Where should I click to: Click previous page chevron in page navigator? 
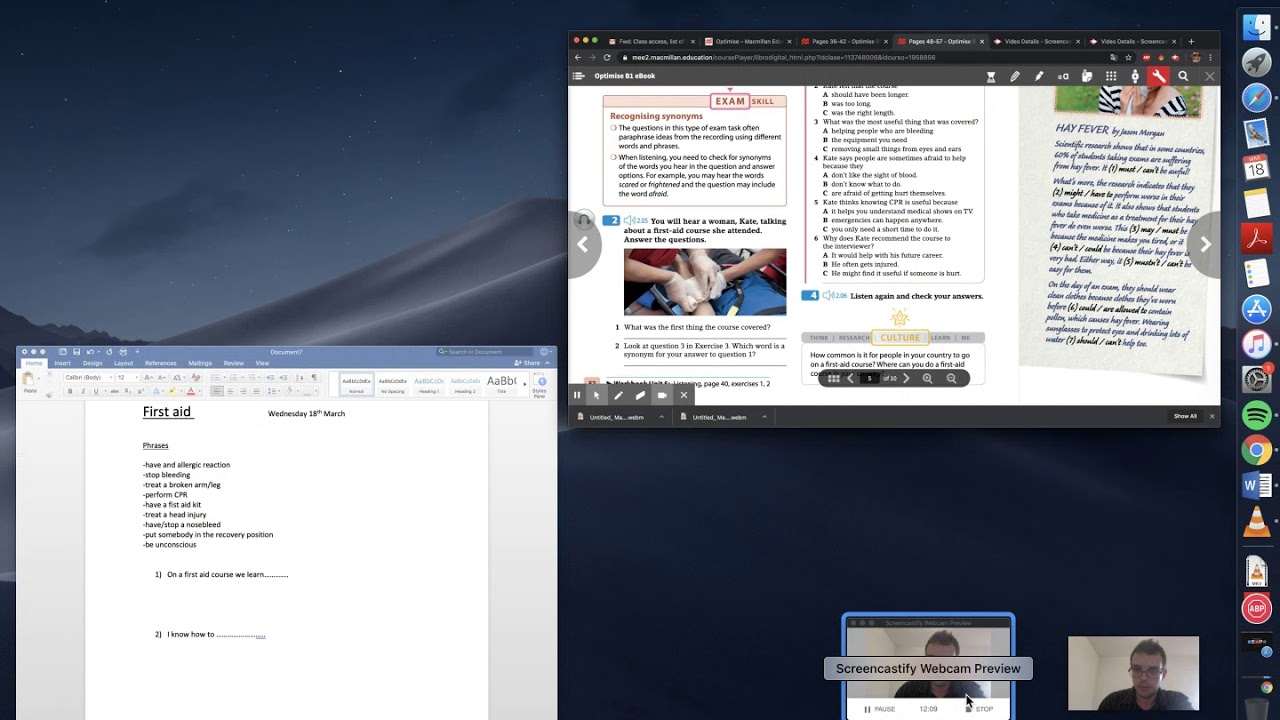coord(850,378)
